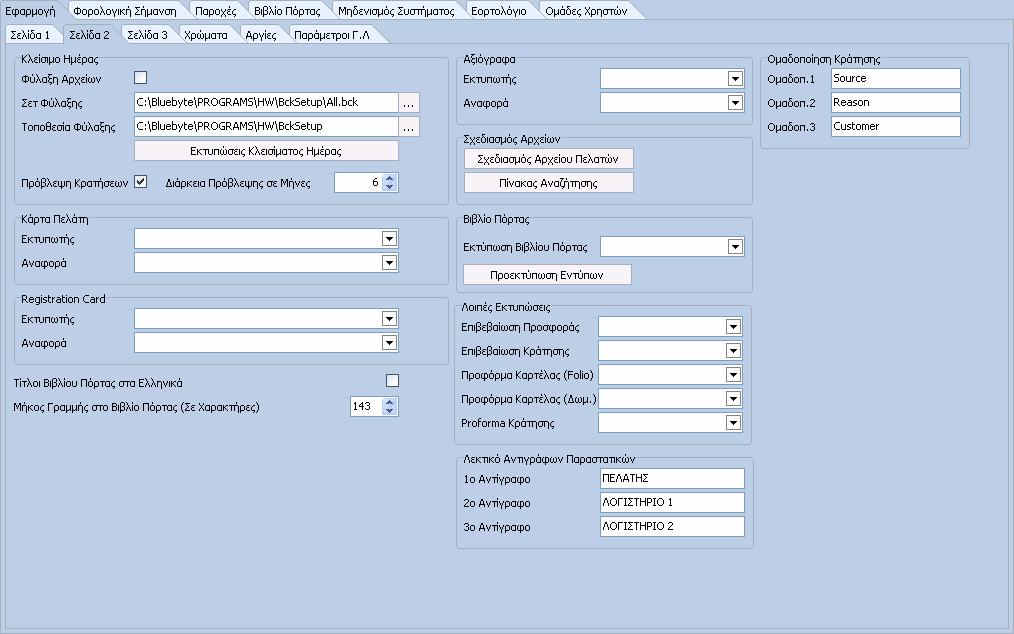Viewport: 1014px width, 634px height.
Task: Open Proforma Κράτησης dropdown
Action: coord(733,422)
